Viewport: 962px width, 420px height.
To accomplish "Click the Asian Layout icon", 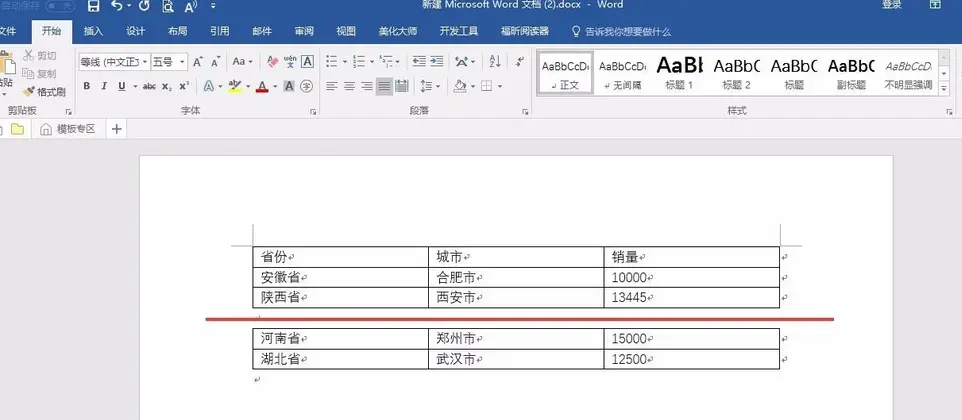I will (462, 62).
